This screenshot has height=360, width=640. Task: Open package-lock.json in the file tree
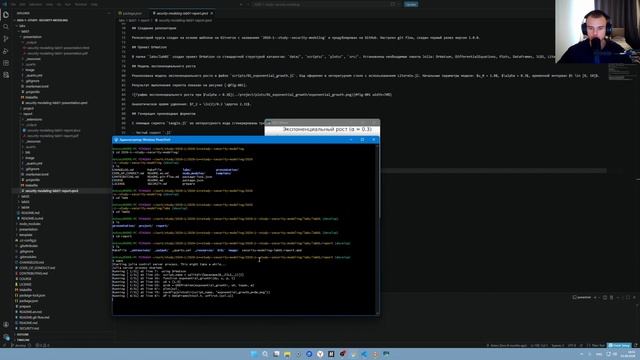pos(32,296)
